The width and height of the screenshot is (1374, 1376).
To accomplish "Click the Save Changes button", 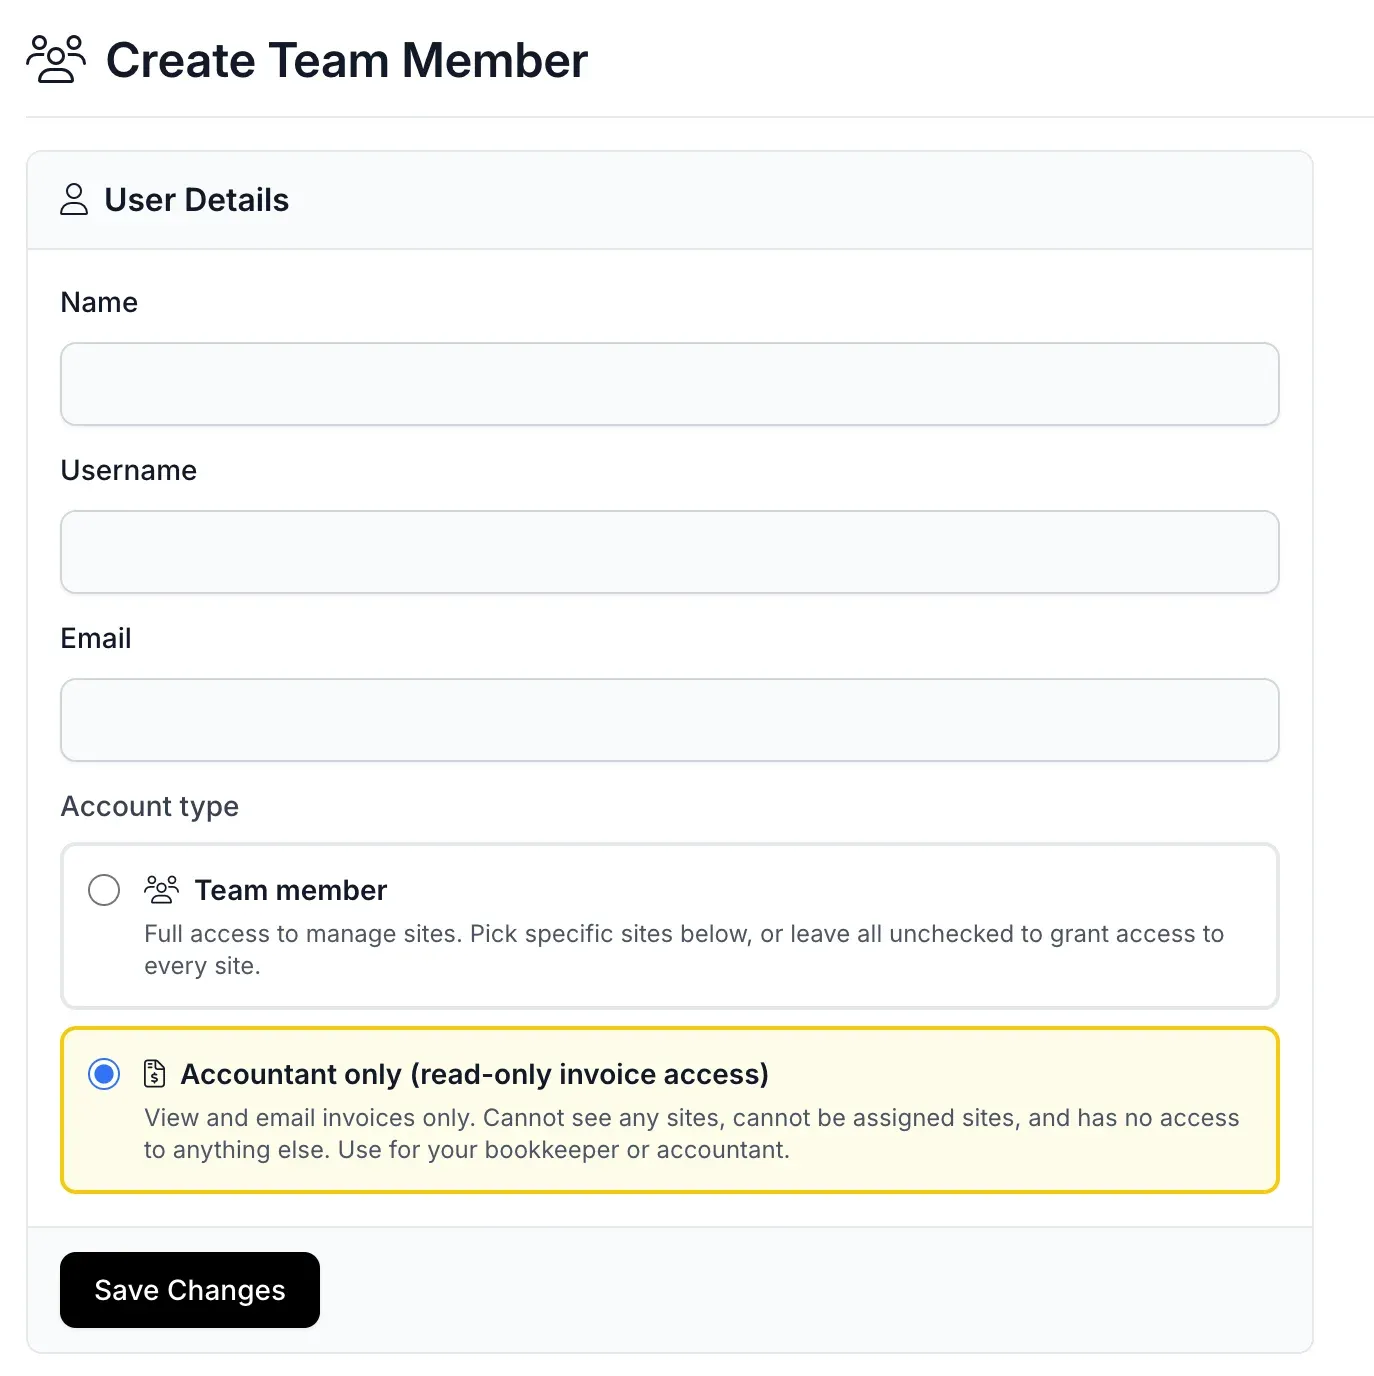I will [x=189, y=1290].
